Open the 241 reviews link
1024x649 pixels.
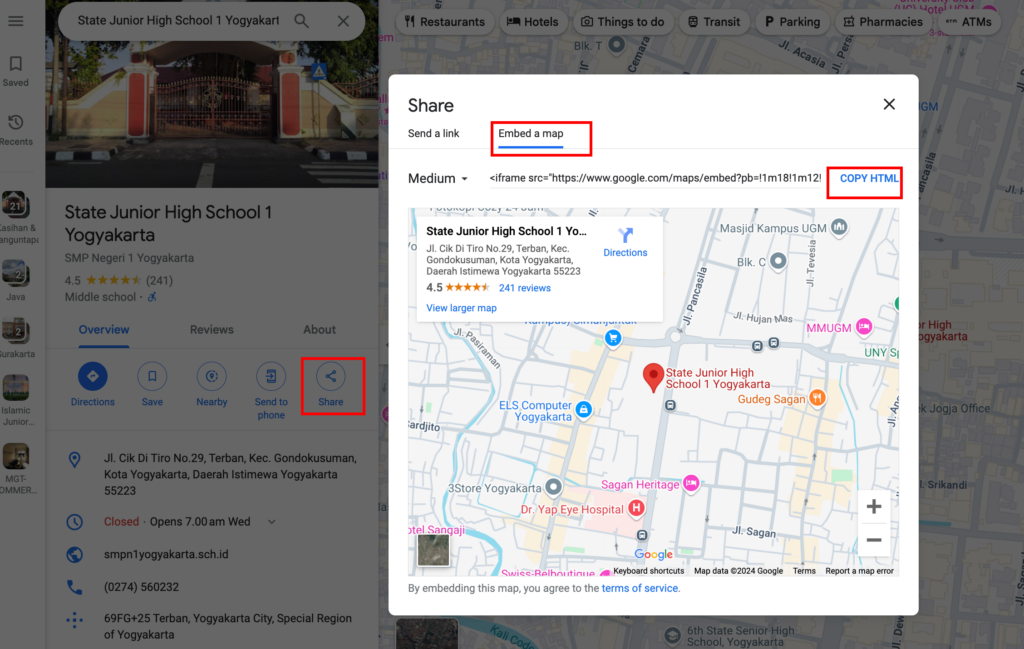(524, 288)
